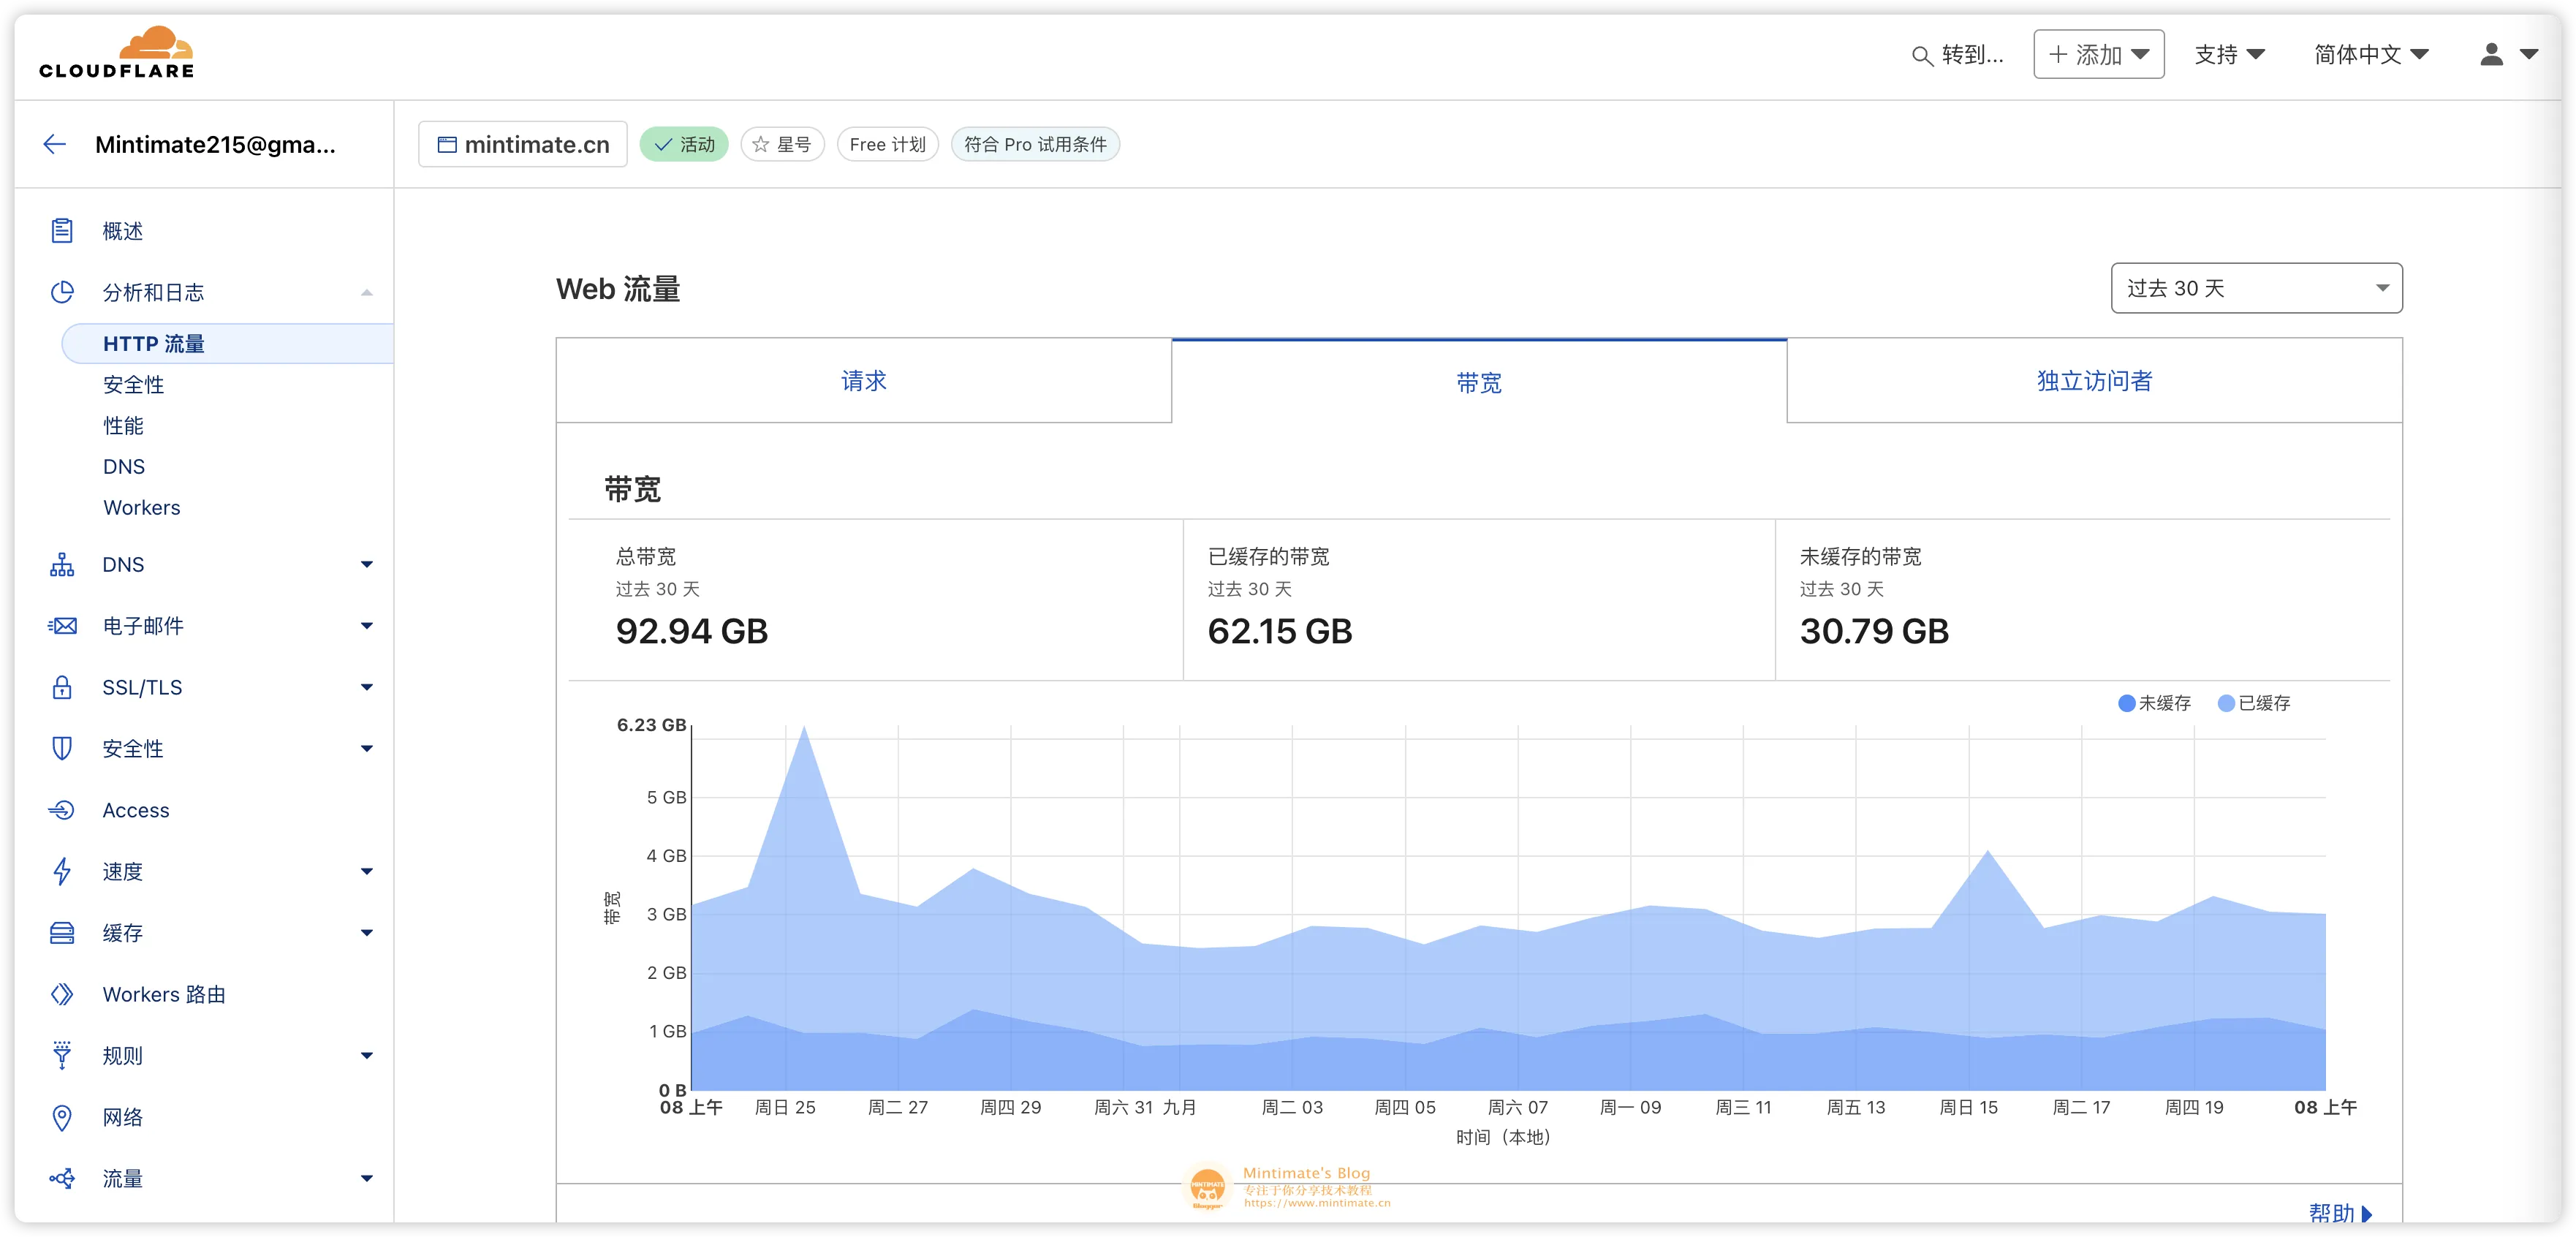
Task: Click the 带宽 tab
Action: tap(1477, 381)
